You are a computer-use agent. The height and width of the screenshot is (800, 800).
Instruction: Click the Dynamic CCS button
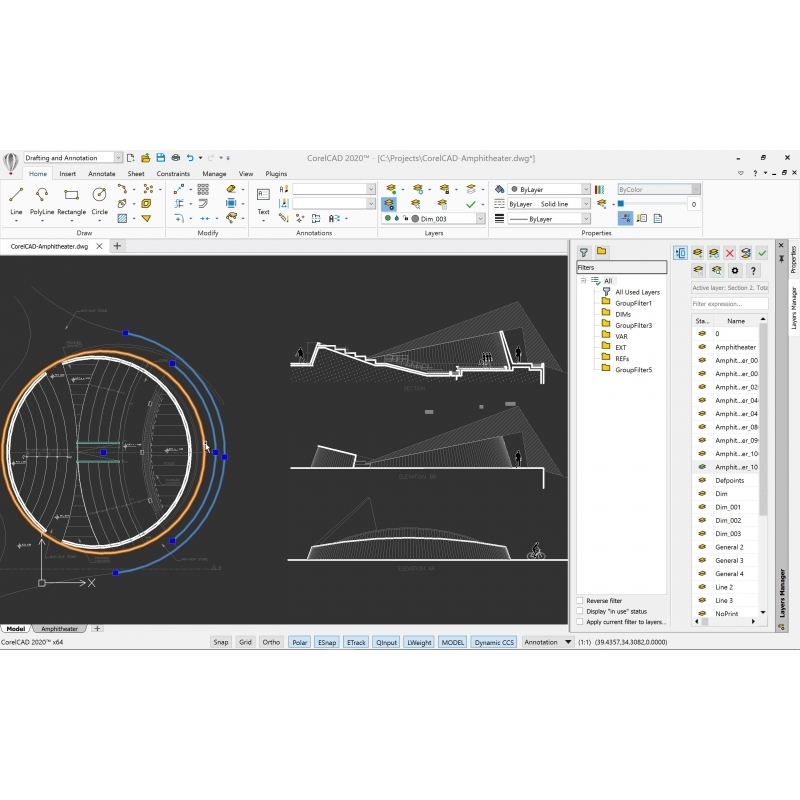pos(494,642)
